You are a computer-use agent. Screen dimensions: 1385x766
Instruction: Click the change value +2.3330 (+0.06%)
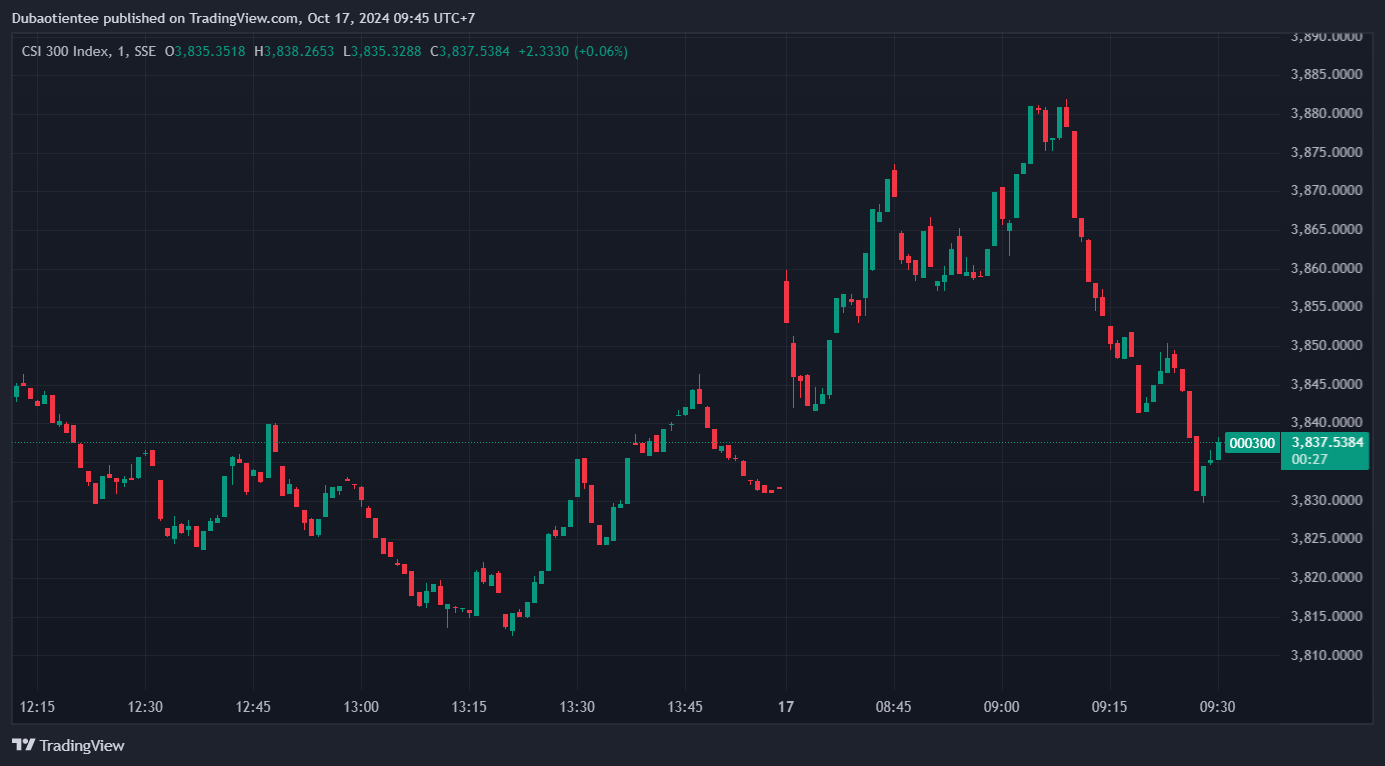coord(573,51)
